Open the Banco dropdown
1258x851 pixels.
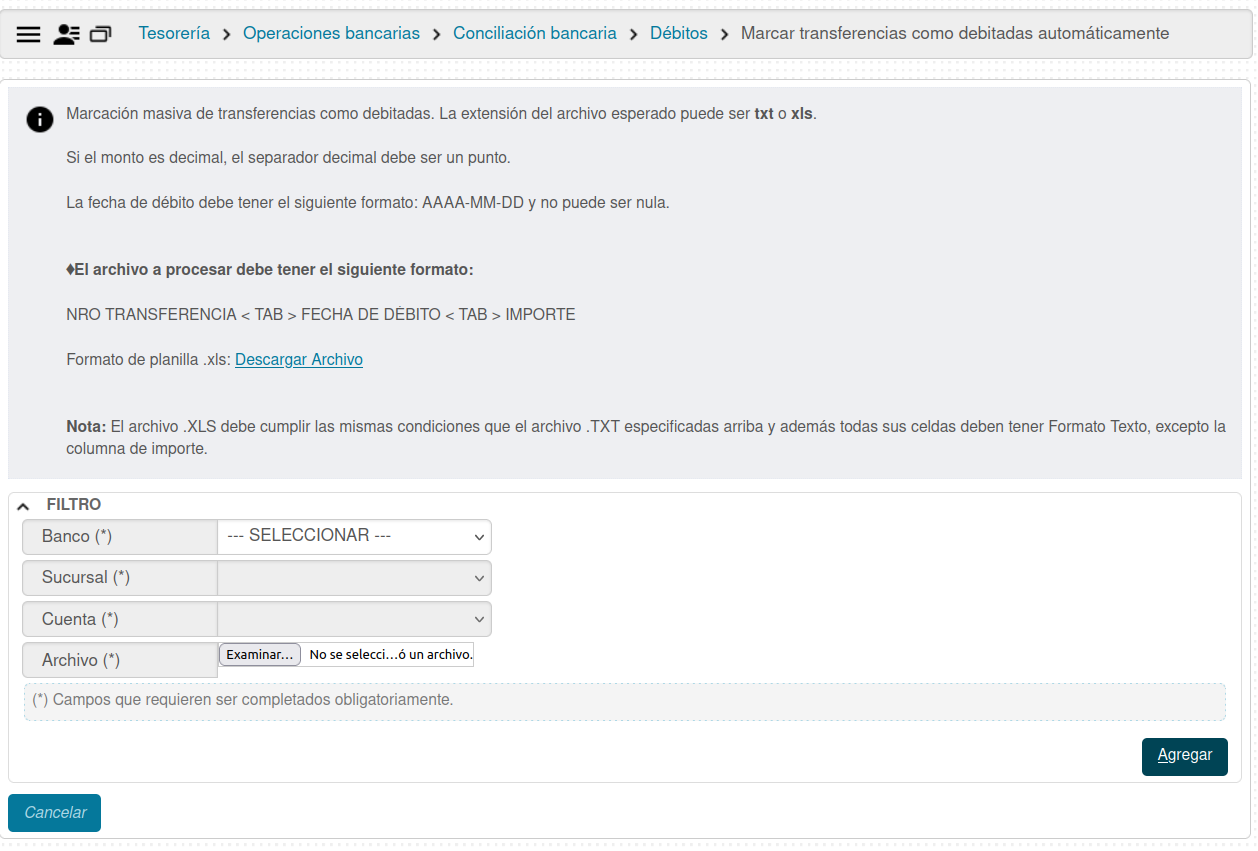coord(354,537)
